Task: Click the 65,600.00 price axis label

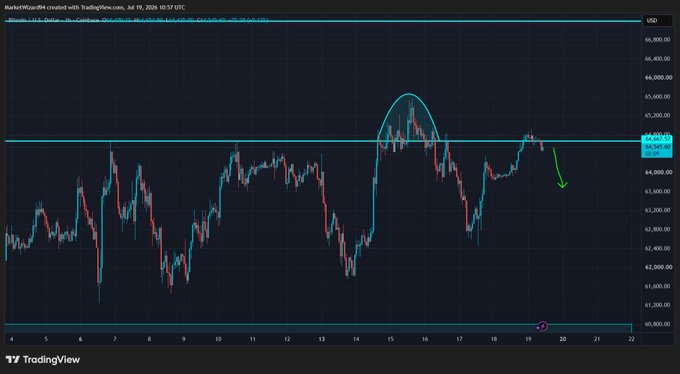Action: (x=658, y=96)
